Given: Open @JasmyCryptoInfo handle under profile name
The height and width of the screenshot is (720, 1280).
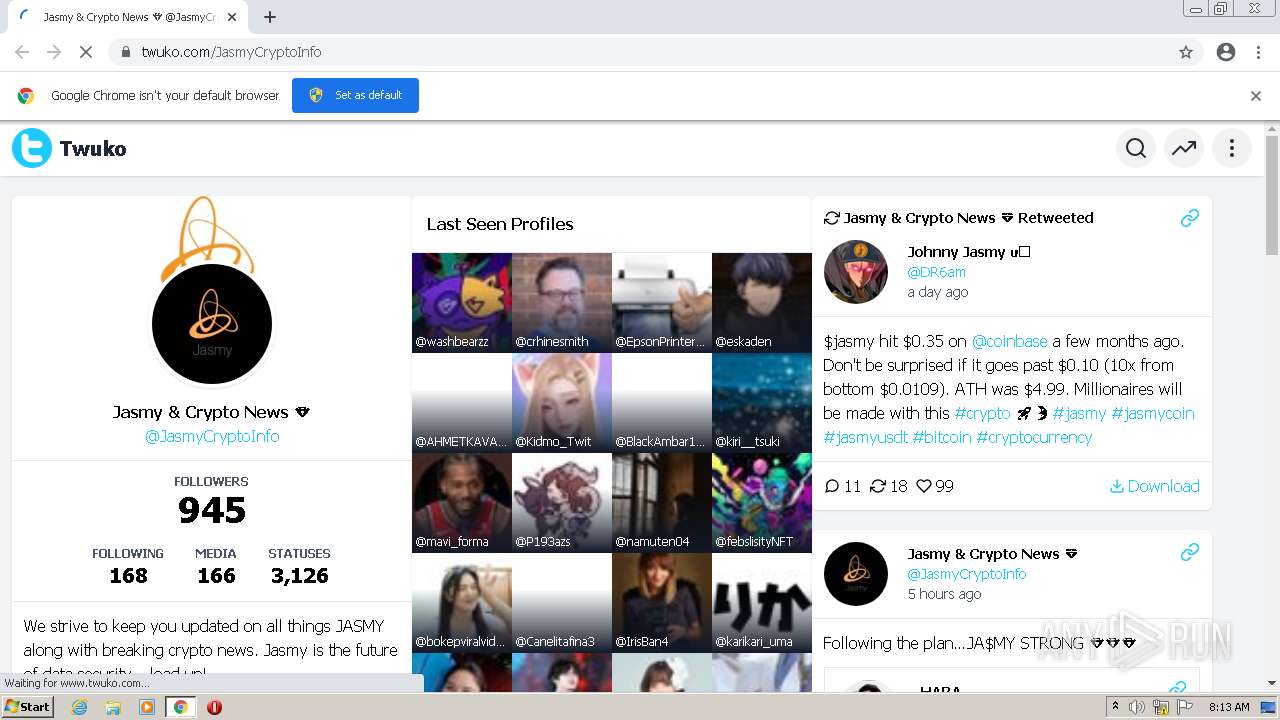Looking at the screenshot, I should 212,436.
